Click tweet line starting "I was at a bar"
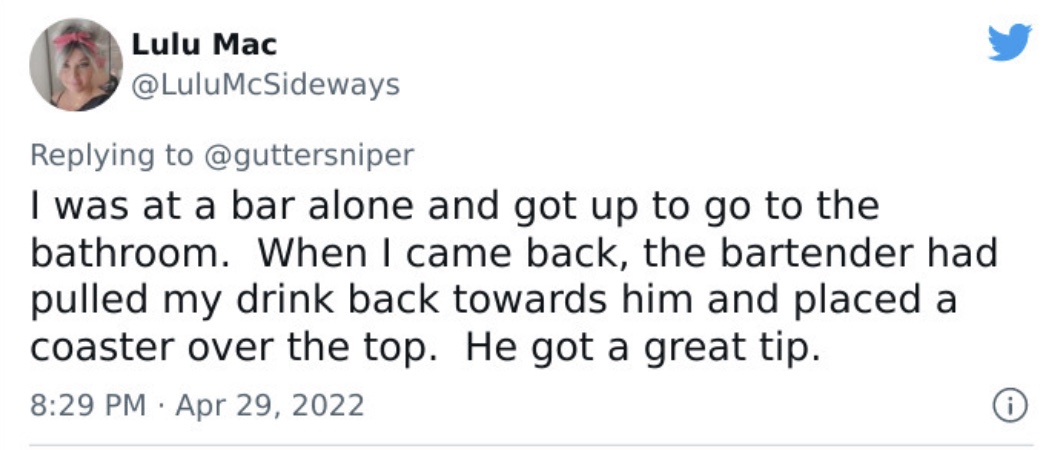Image resolution: width=1056 pixels, height=450 pixels. coord(455,207)
